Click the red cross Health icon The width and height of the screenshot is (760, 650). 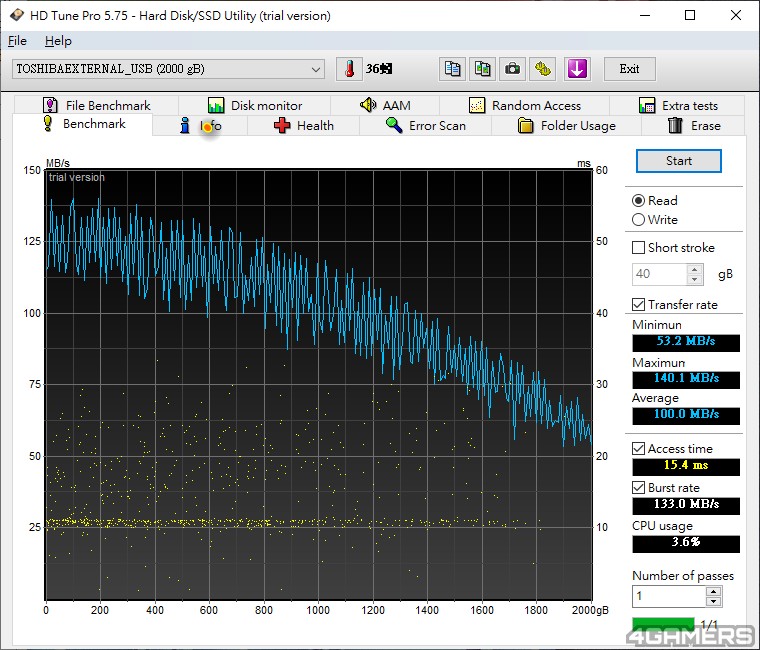282,126
